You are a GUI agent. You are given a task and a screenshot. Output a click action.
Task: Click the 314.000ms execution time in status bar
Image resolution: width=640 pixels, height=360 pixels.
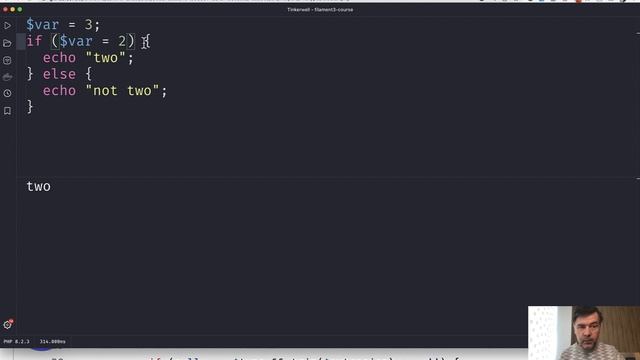tap(52, 342)
